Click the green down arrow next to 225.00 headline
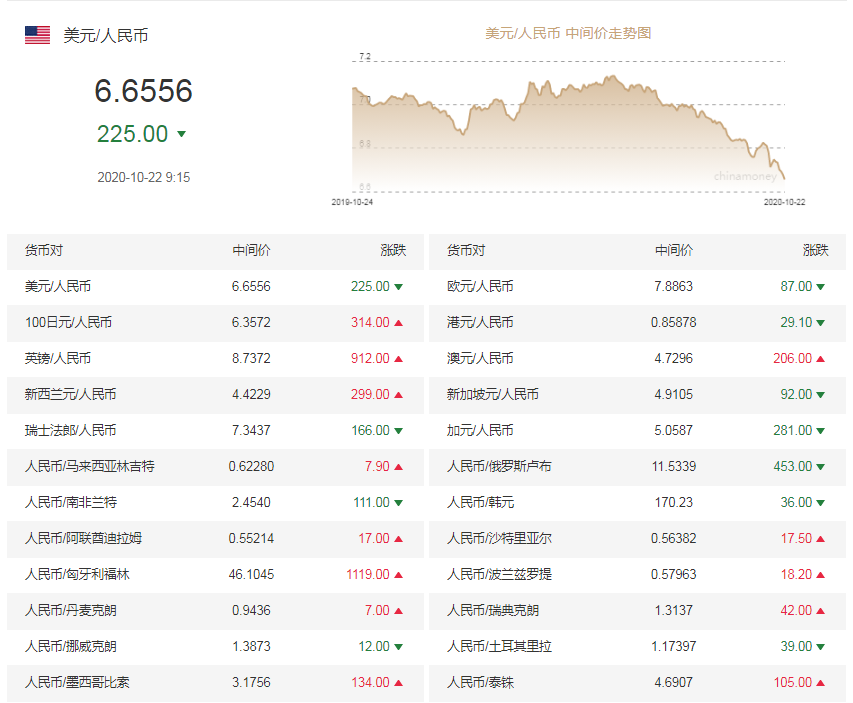853x703 pixels. [x=181, y=134]
